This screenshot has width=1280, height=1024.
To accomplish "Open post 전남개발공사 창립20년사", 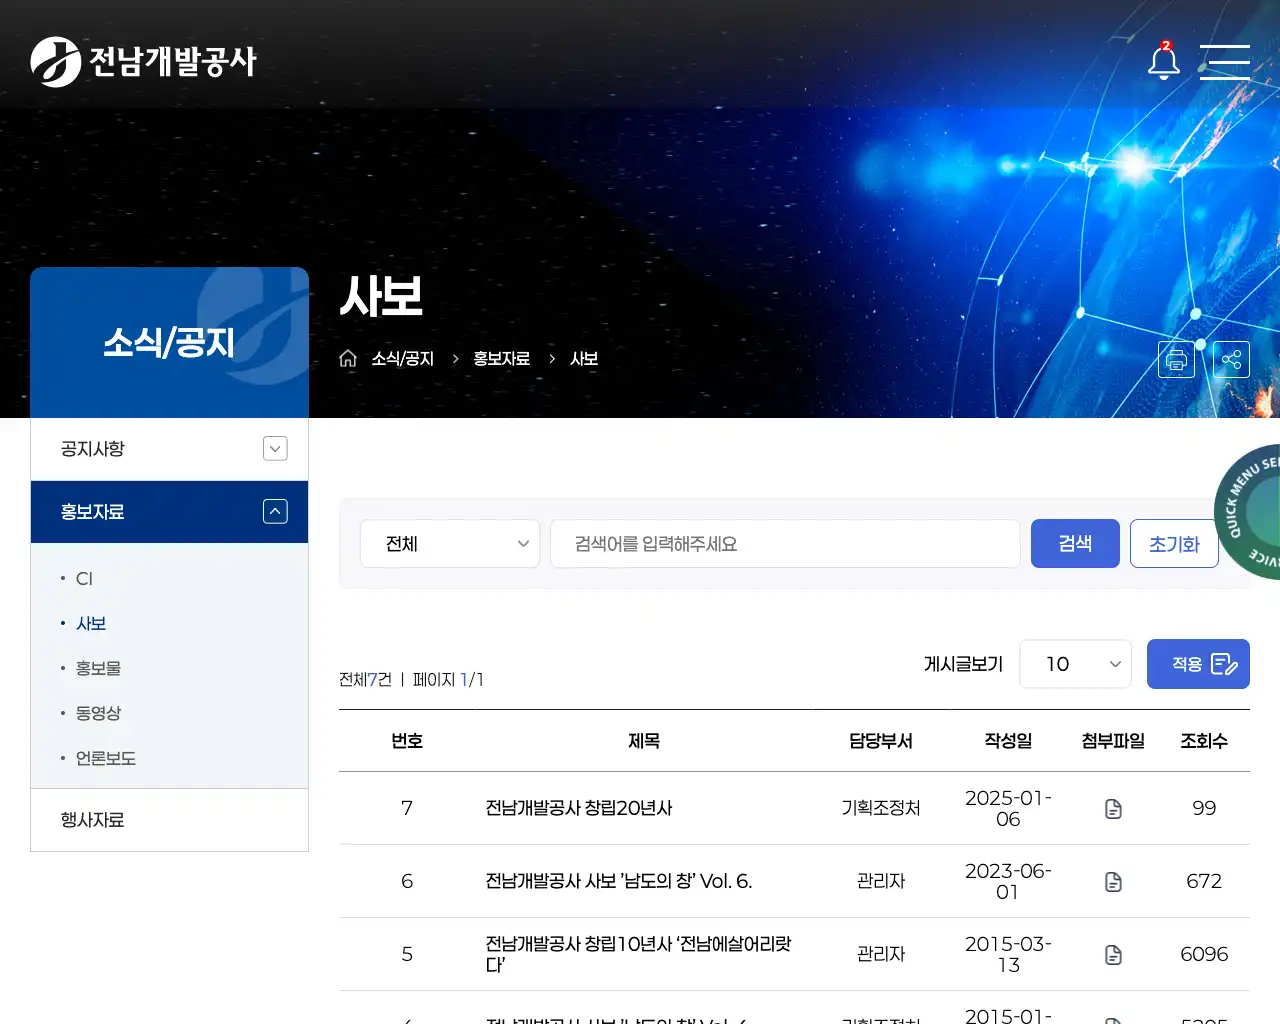I will point(579,808).
